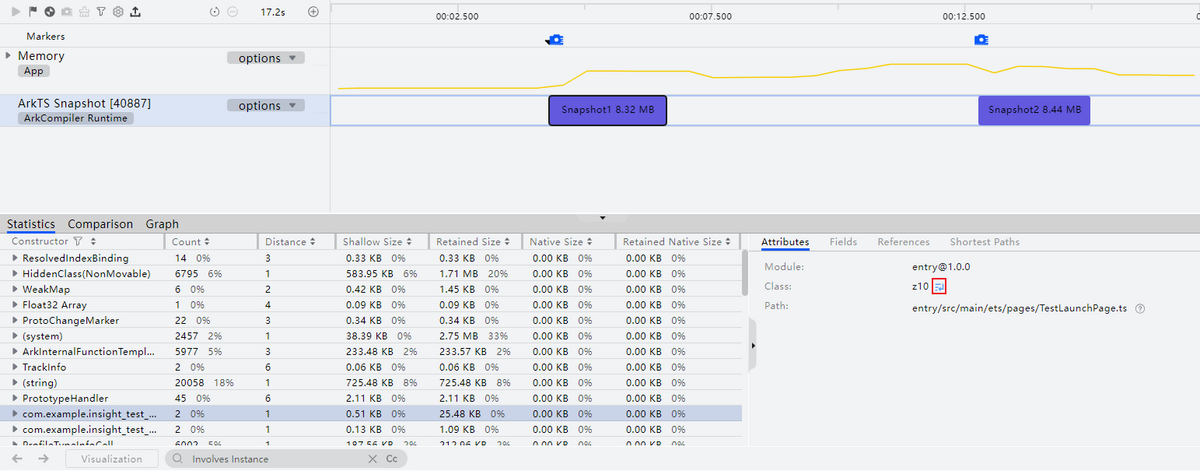
Task: Open the profiler settings gear icon
Action: (x=118, y=12)
